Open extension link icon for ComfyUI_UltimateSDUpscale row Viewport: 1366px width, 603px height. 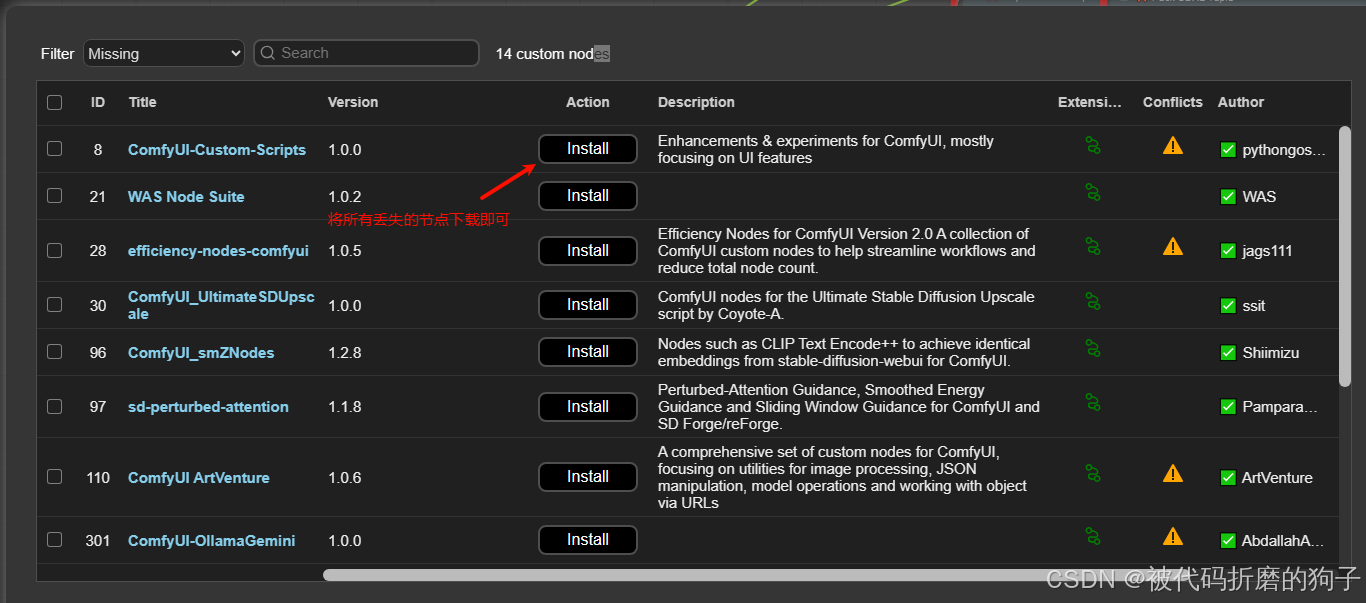(1092, 301)
